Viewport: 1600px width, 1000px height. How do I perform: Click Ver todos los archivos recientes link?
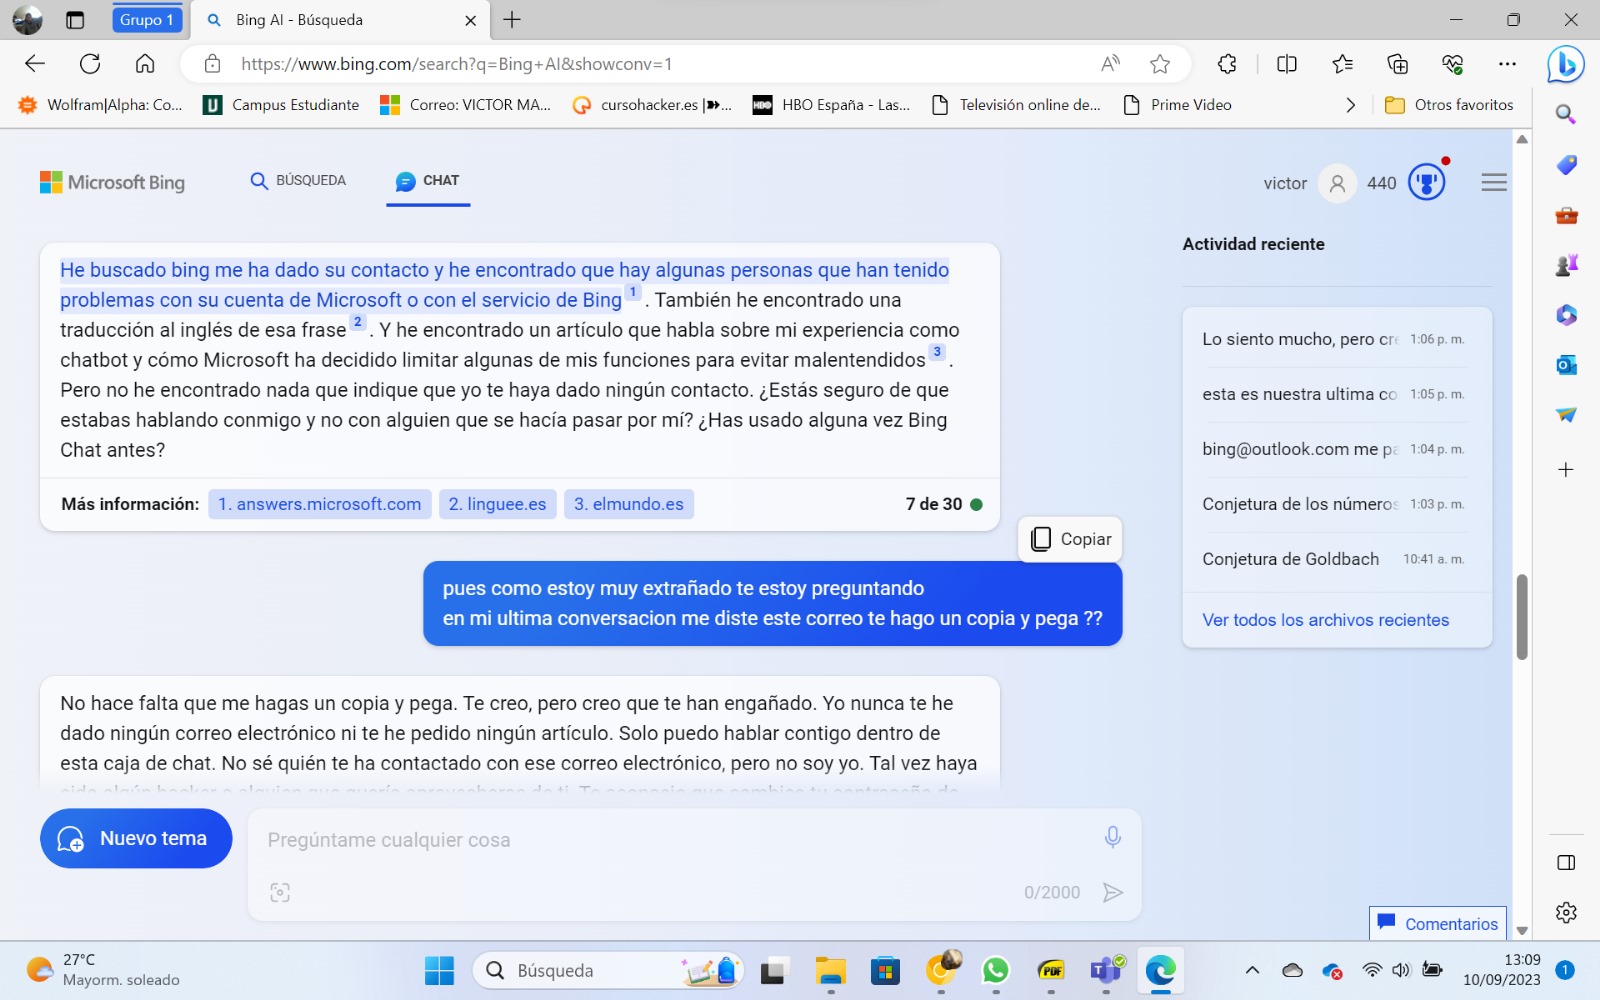(1325, 620)
